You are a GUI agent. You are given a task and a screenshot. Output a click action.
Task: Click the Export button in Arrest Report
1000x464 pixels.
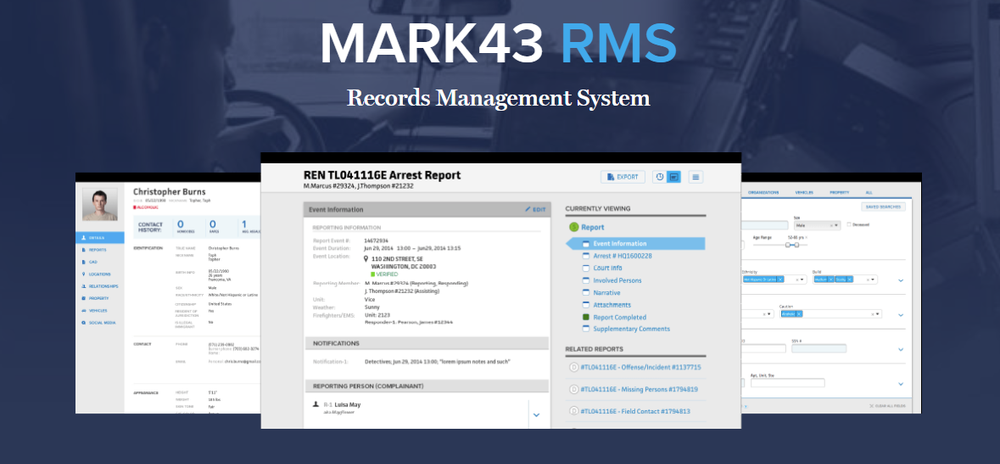point(622,177)
